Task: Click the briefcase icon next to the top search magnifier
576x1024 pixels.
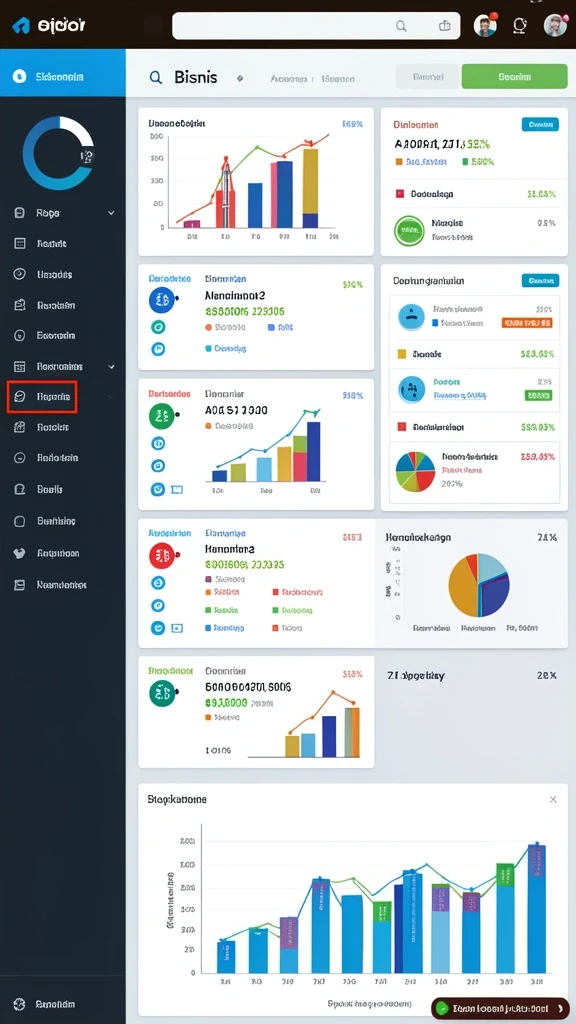Action: (445, 26)
